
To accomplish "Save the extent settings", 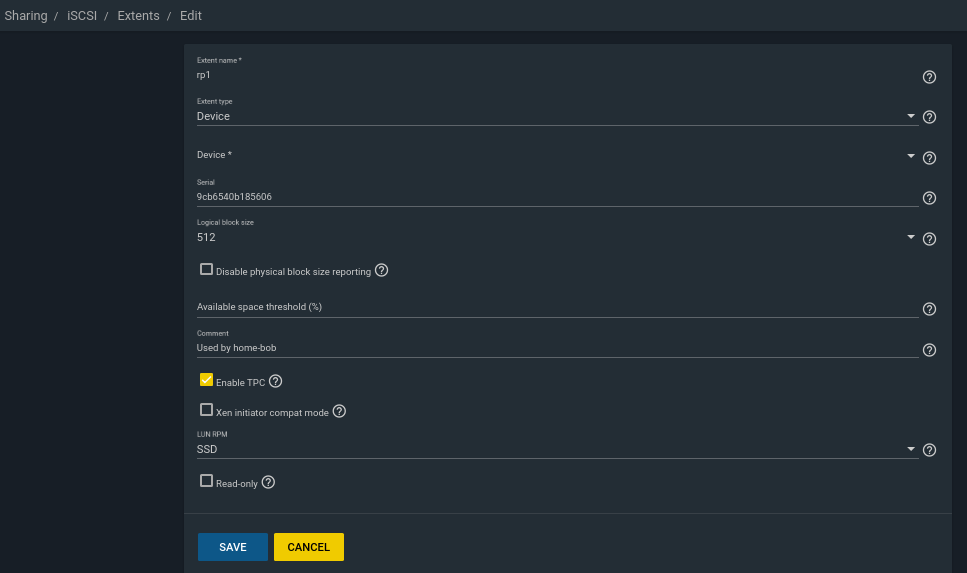I will (232, 547).
